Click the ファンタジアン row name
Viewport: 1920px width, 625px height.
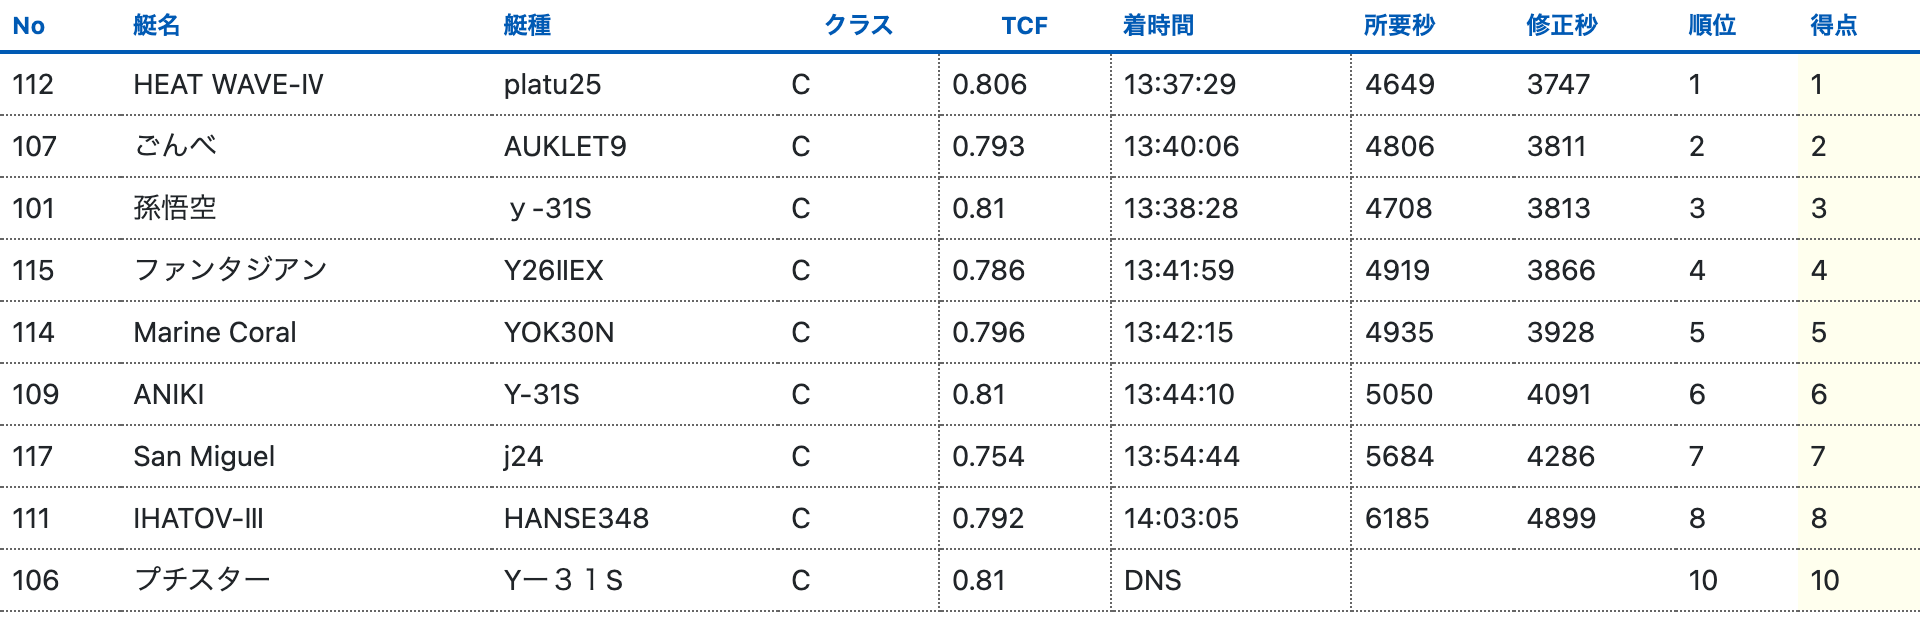[x=230, y=271]
